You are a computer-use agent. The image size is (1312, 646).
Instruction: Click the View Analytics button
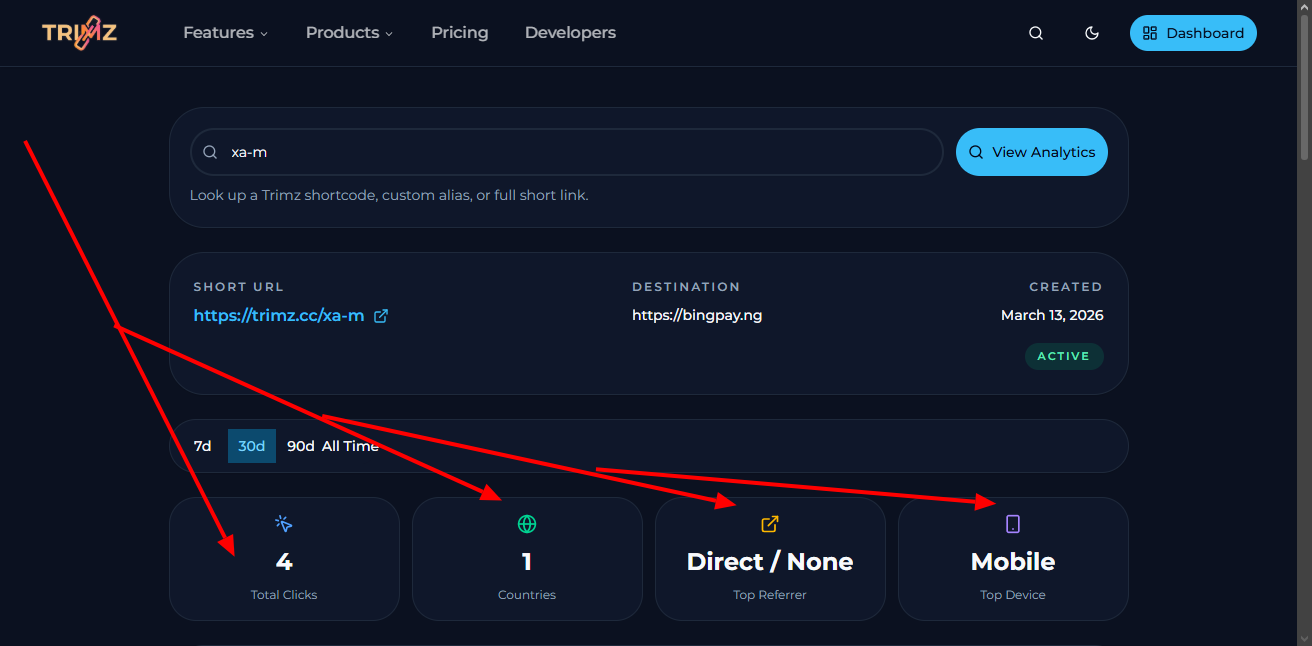click(1031, 151)
